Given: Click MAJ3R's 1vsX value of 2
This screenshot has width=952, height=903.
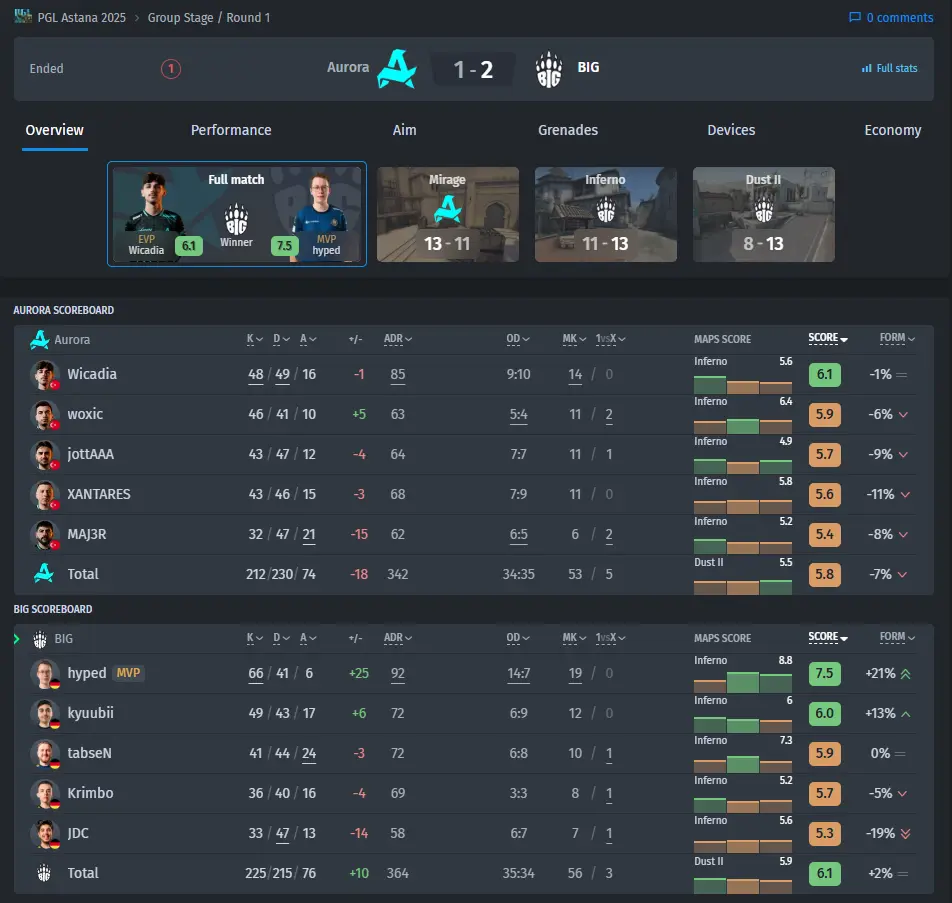Looking at the screenshot, I should point(609,534).
